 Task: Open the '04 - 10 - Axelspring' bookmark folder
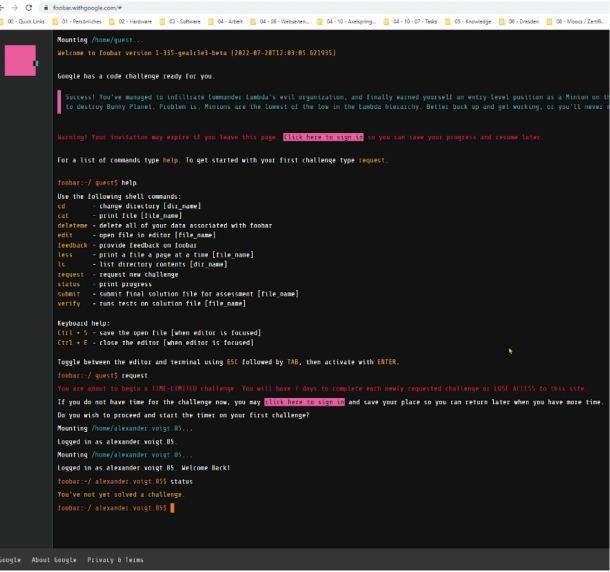pos(347,22)
